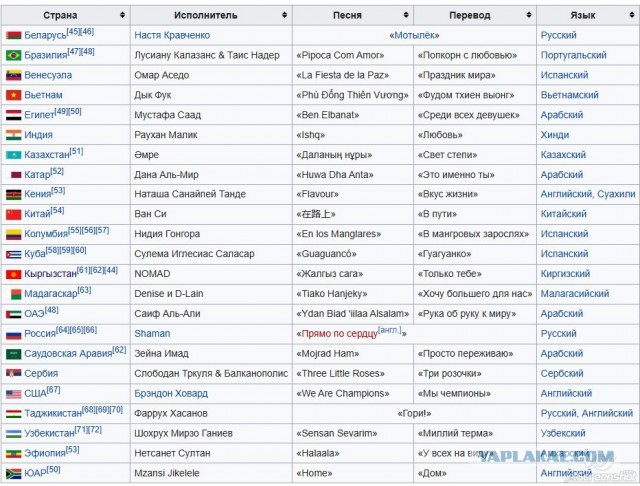Click the Ethiopia flag icon
The width and height of the screenshot is (640, 486).
pos(13,454)
